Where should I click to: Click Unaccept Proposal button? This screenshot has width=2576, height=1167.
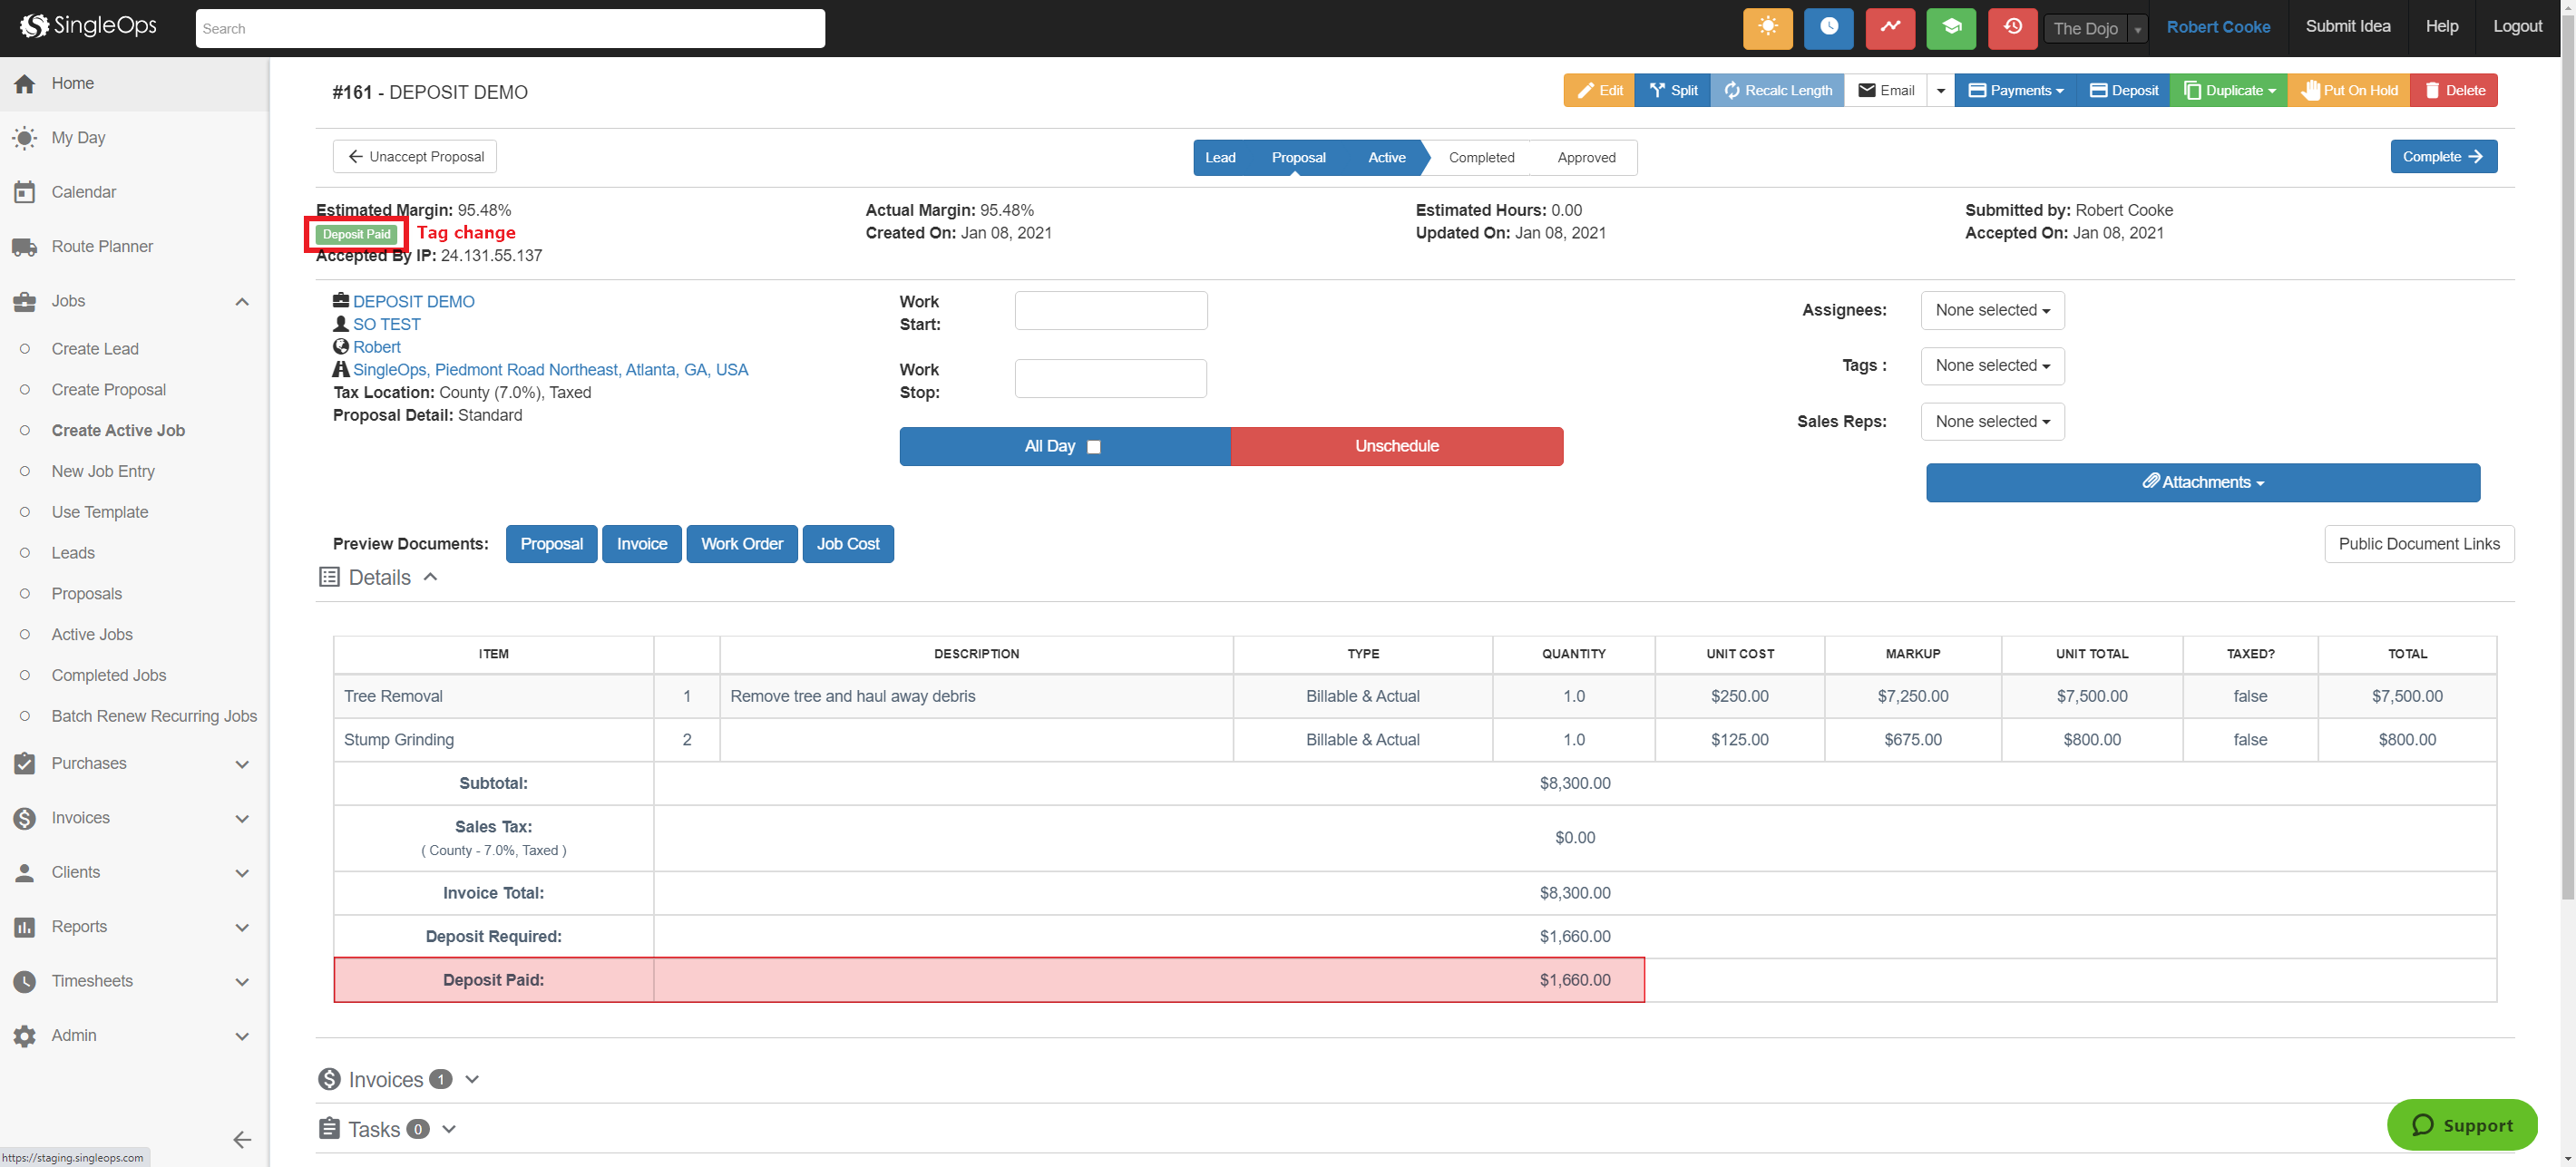415,156
